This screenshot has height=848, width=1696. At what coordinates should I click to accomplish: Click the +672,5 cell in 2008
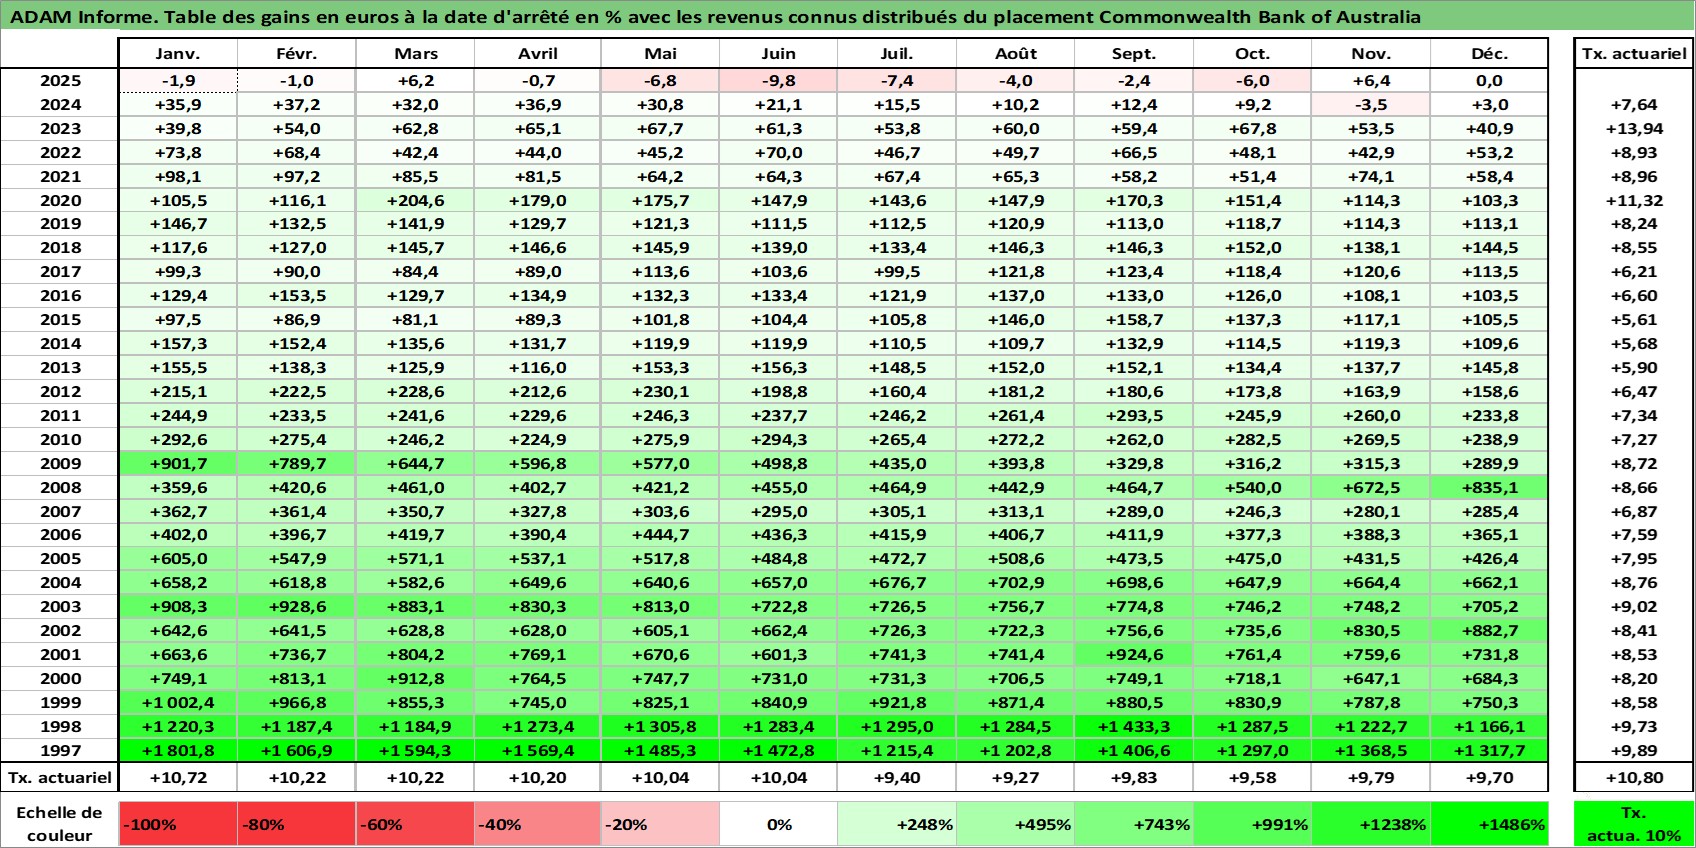(x=1370, y=487)
